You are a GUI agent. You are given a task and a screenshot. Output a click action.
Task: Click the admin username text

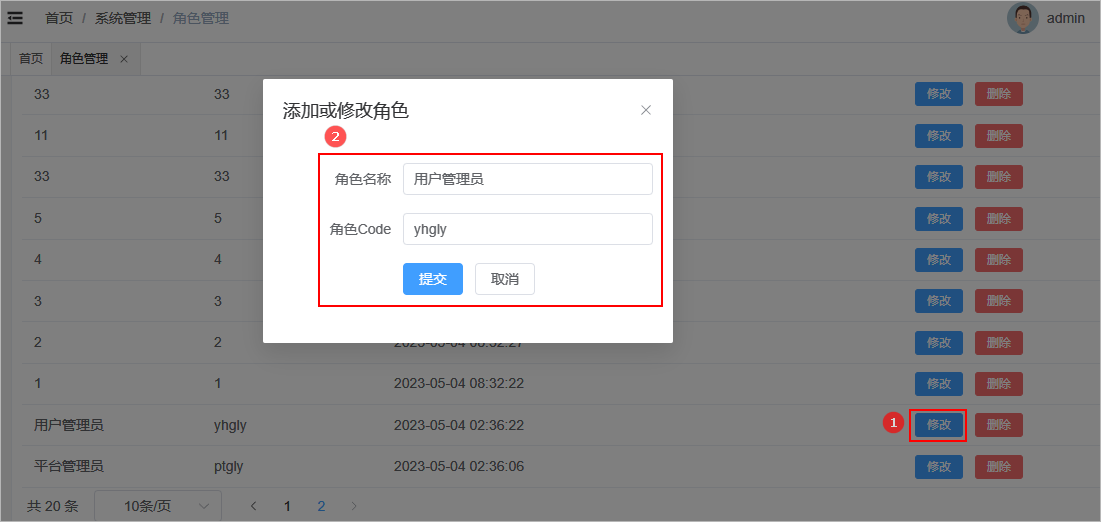pyautogui.click(x=1065, y=18)
